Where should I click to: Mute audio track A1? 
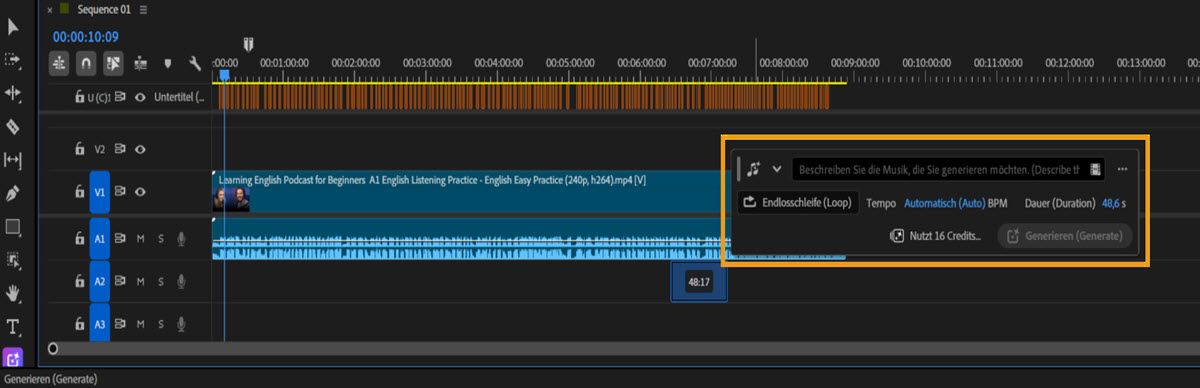pos(141,239)
